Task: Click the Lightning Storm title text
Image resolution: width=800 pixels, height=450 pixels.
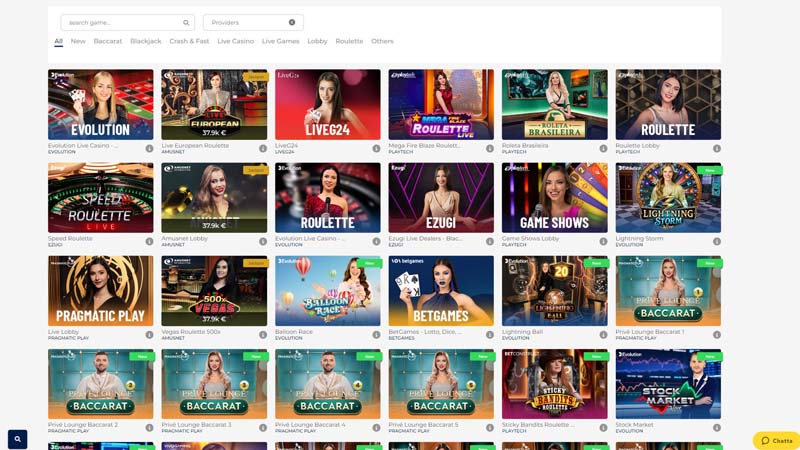Action: 639,238
